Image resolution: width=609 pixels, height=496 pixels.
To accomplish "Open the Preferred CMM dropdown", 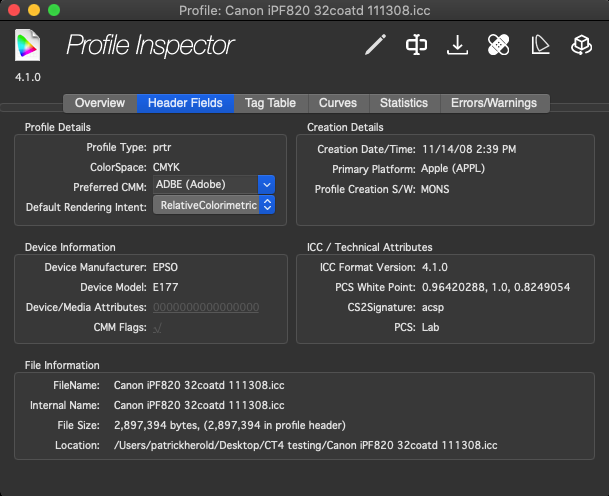I will tap(265, 184).
